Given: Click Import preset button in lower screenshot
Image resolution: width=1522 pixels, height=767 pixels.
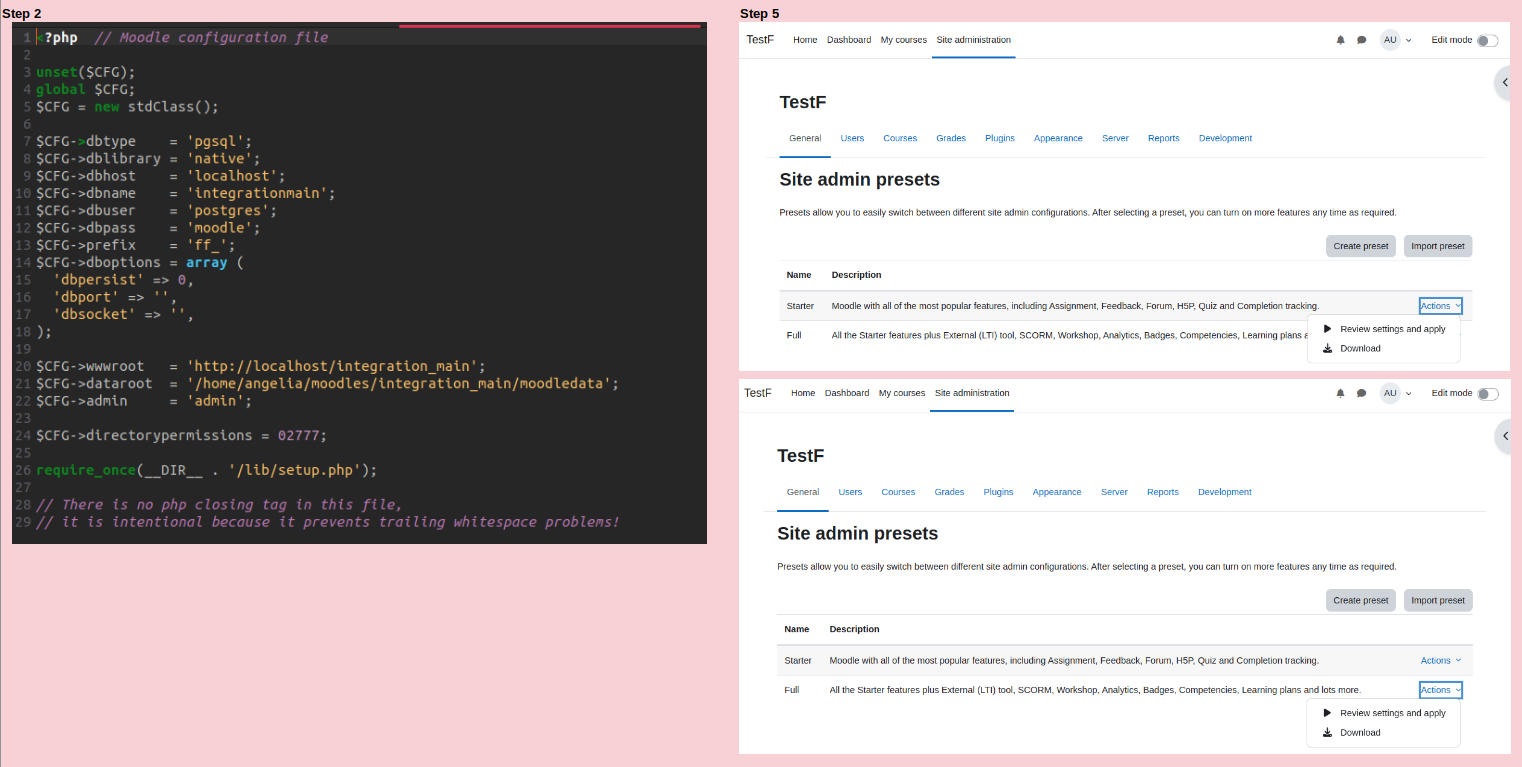Looking at the screenshot, I should pos(1438,600).
